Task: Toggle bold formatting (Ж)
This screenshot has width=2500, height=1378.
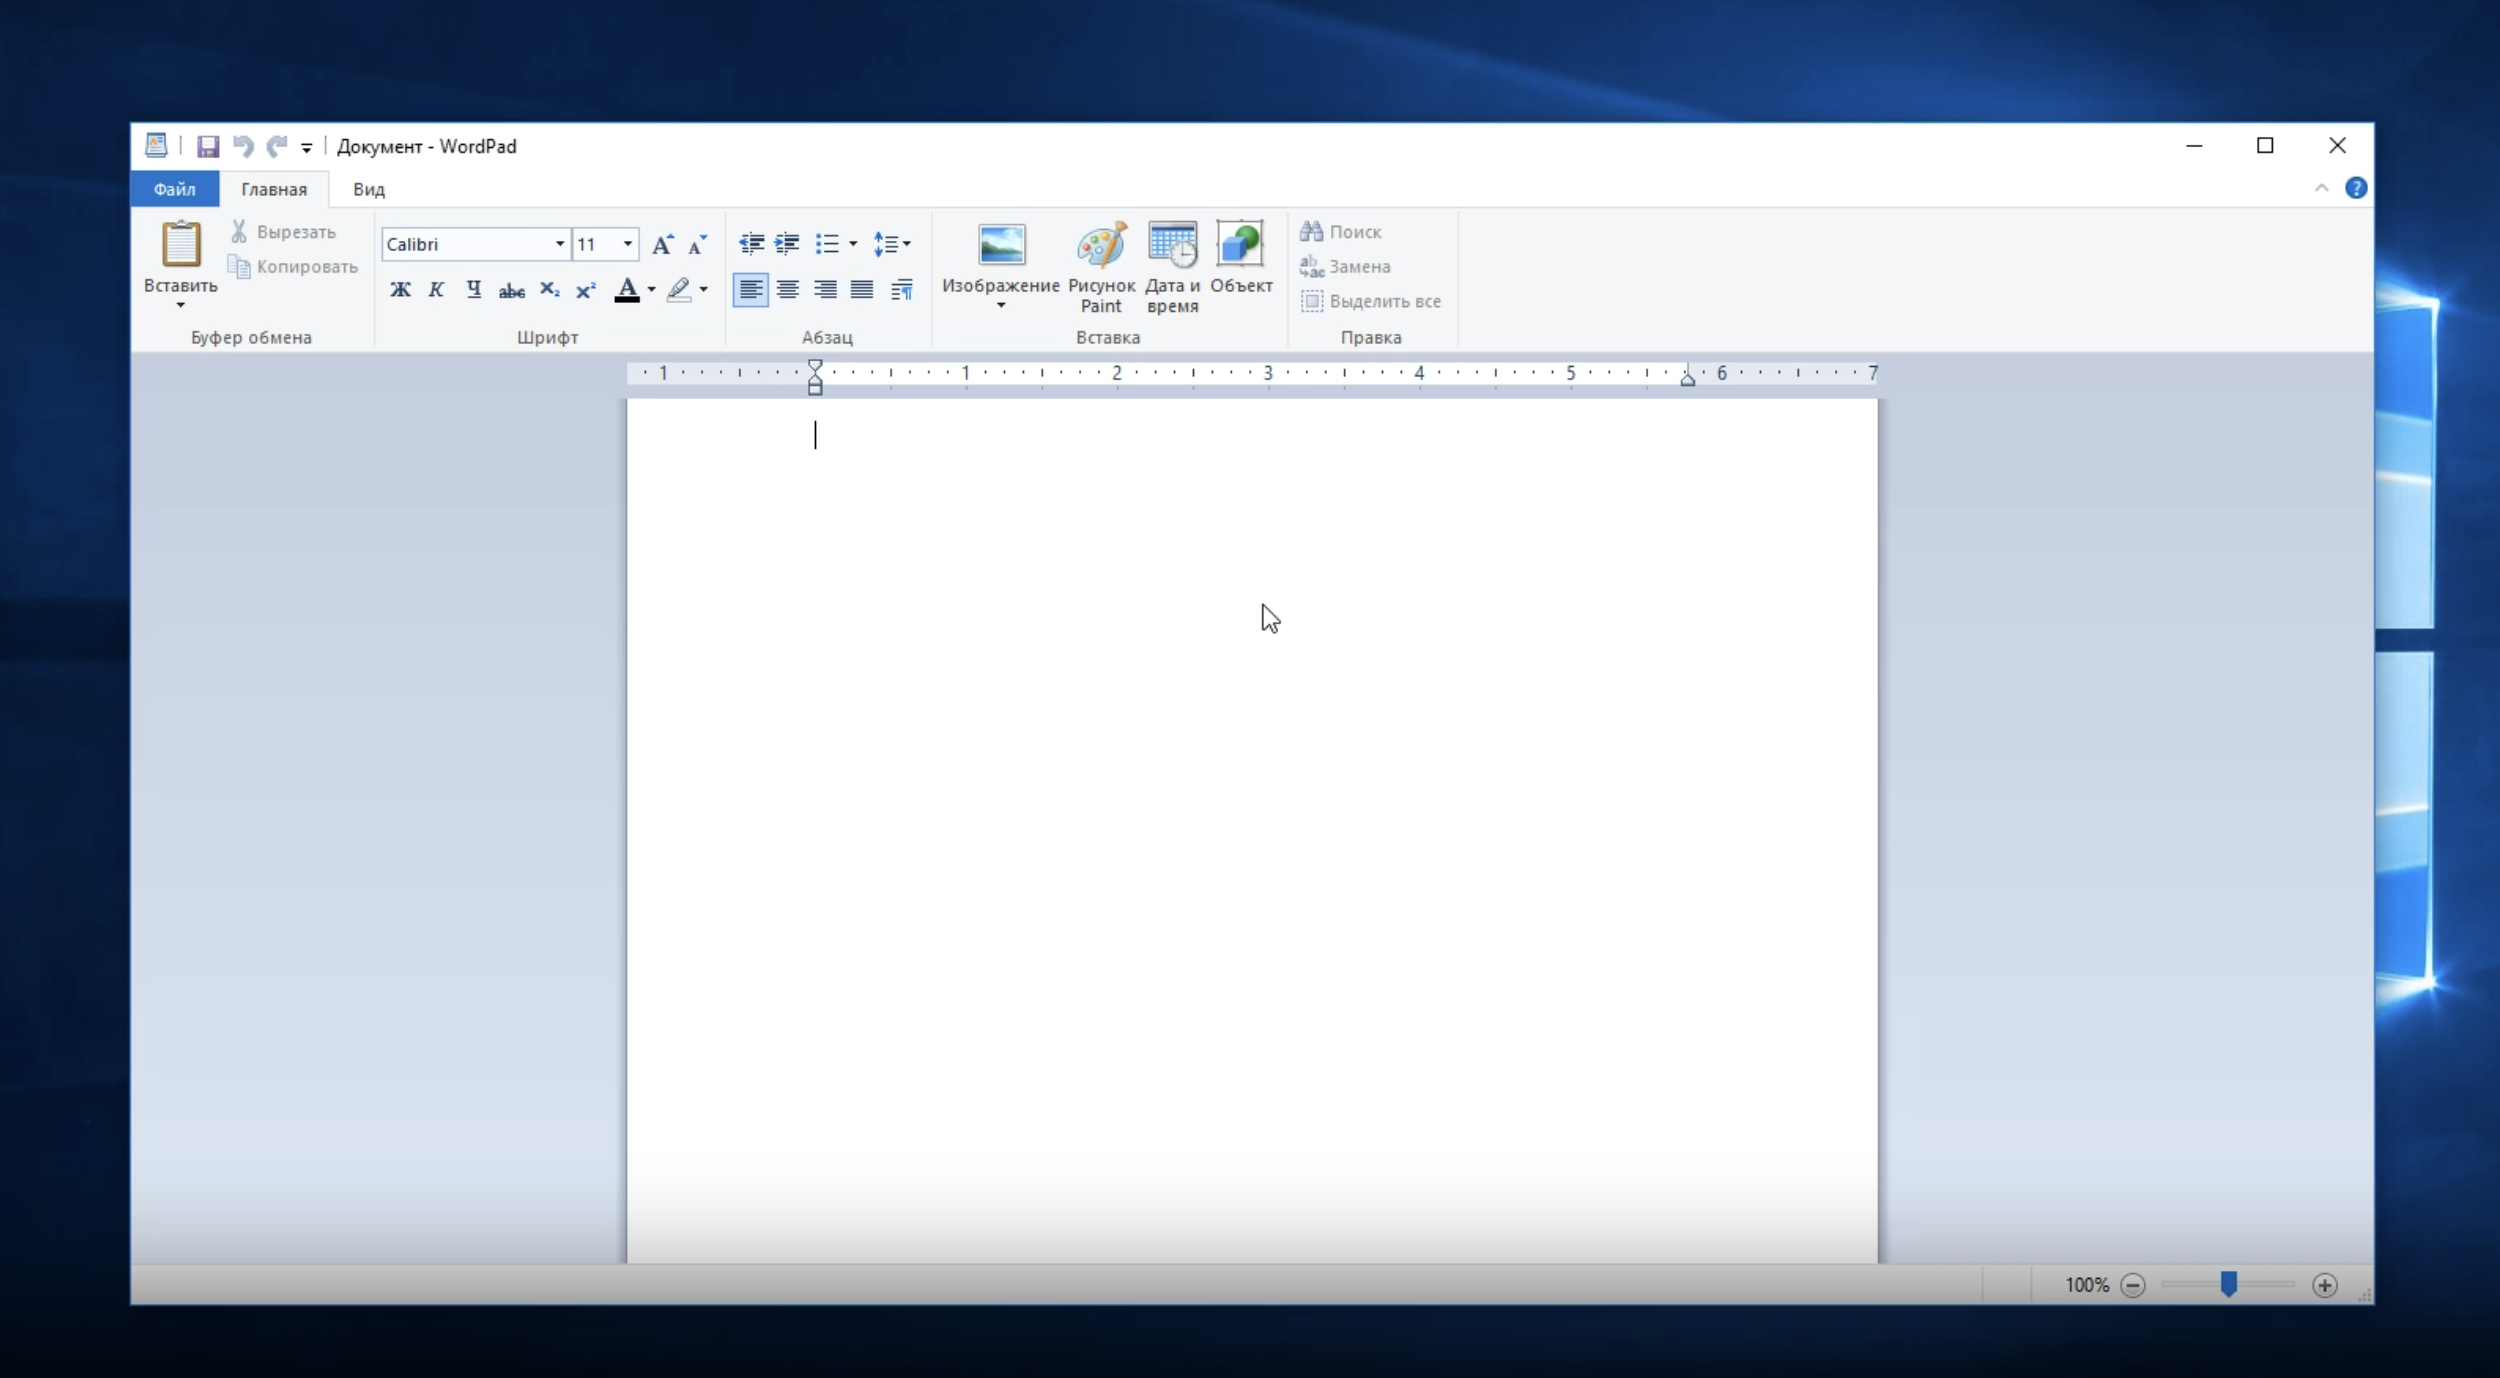Action: click(400, 290)
